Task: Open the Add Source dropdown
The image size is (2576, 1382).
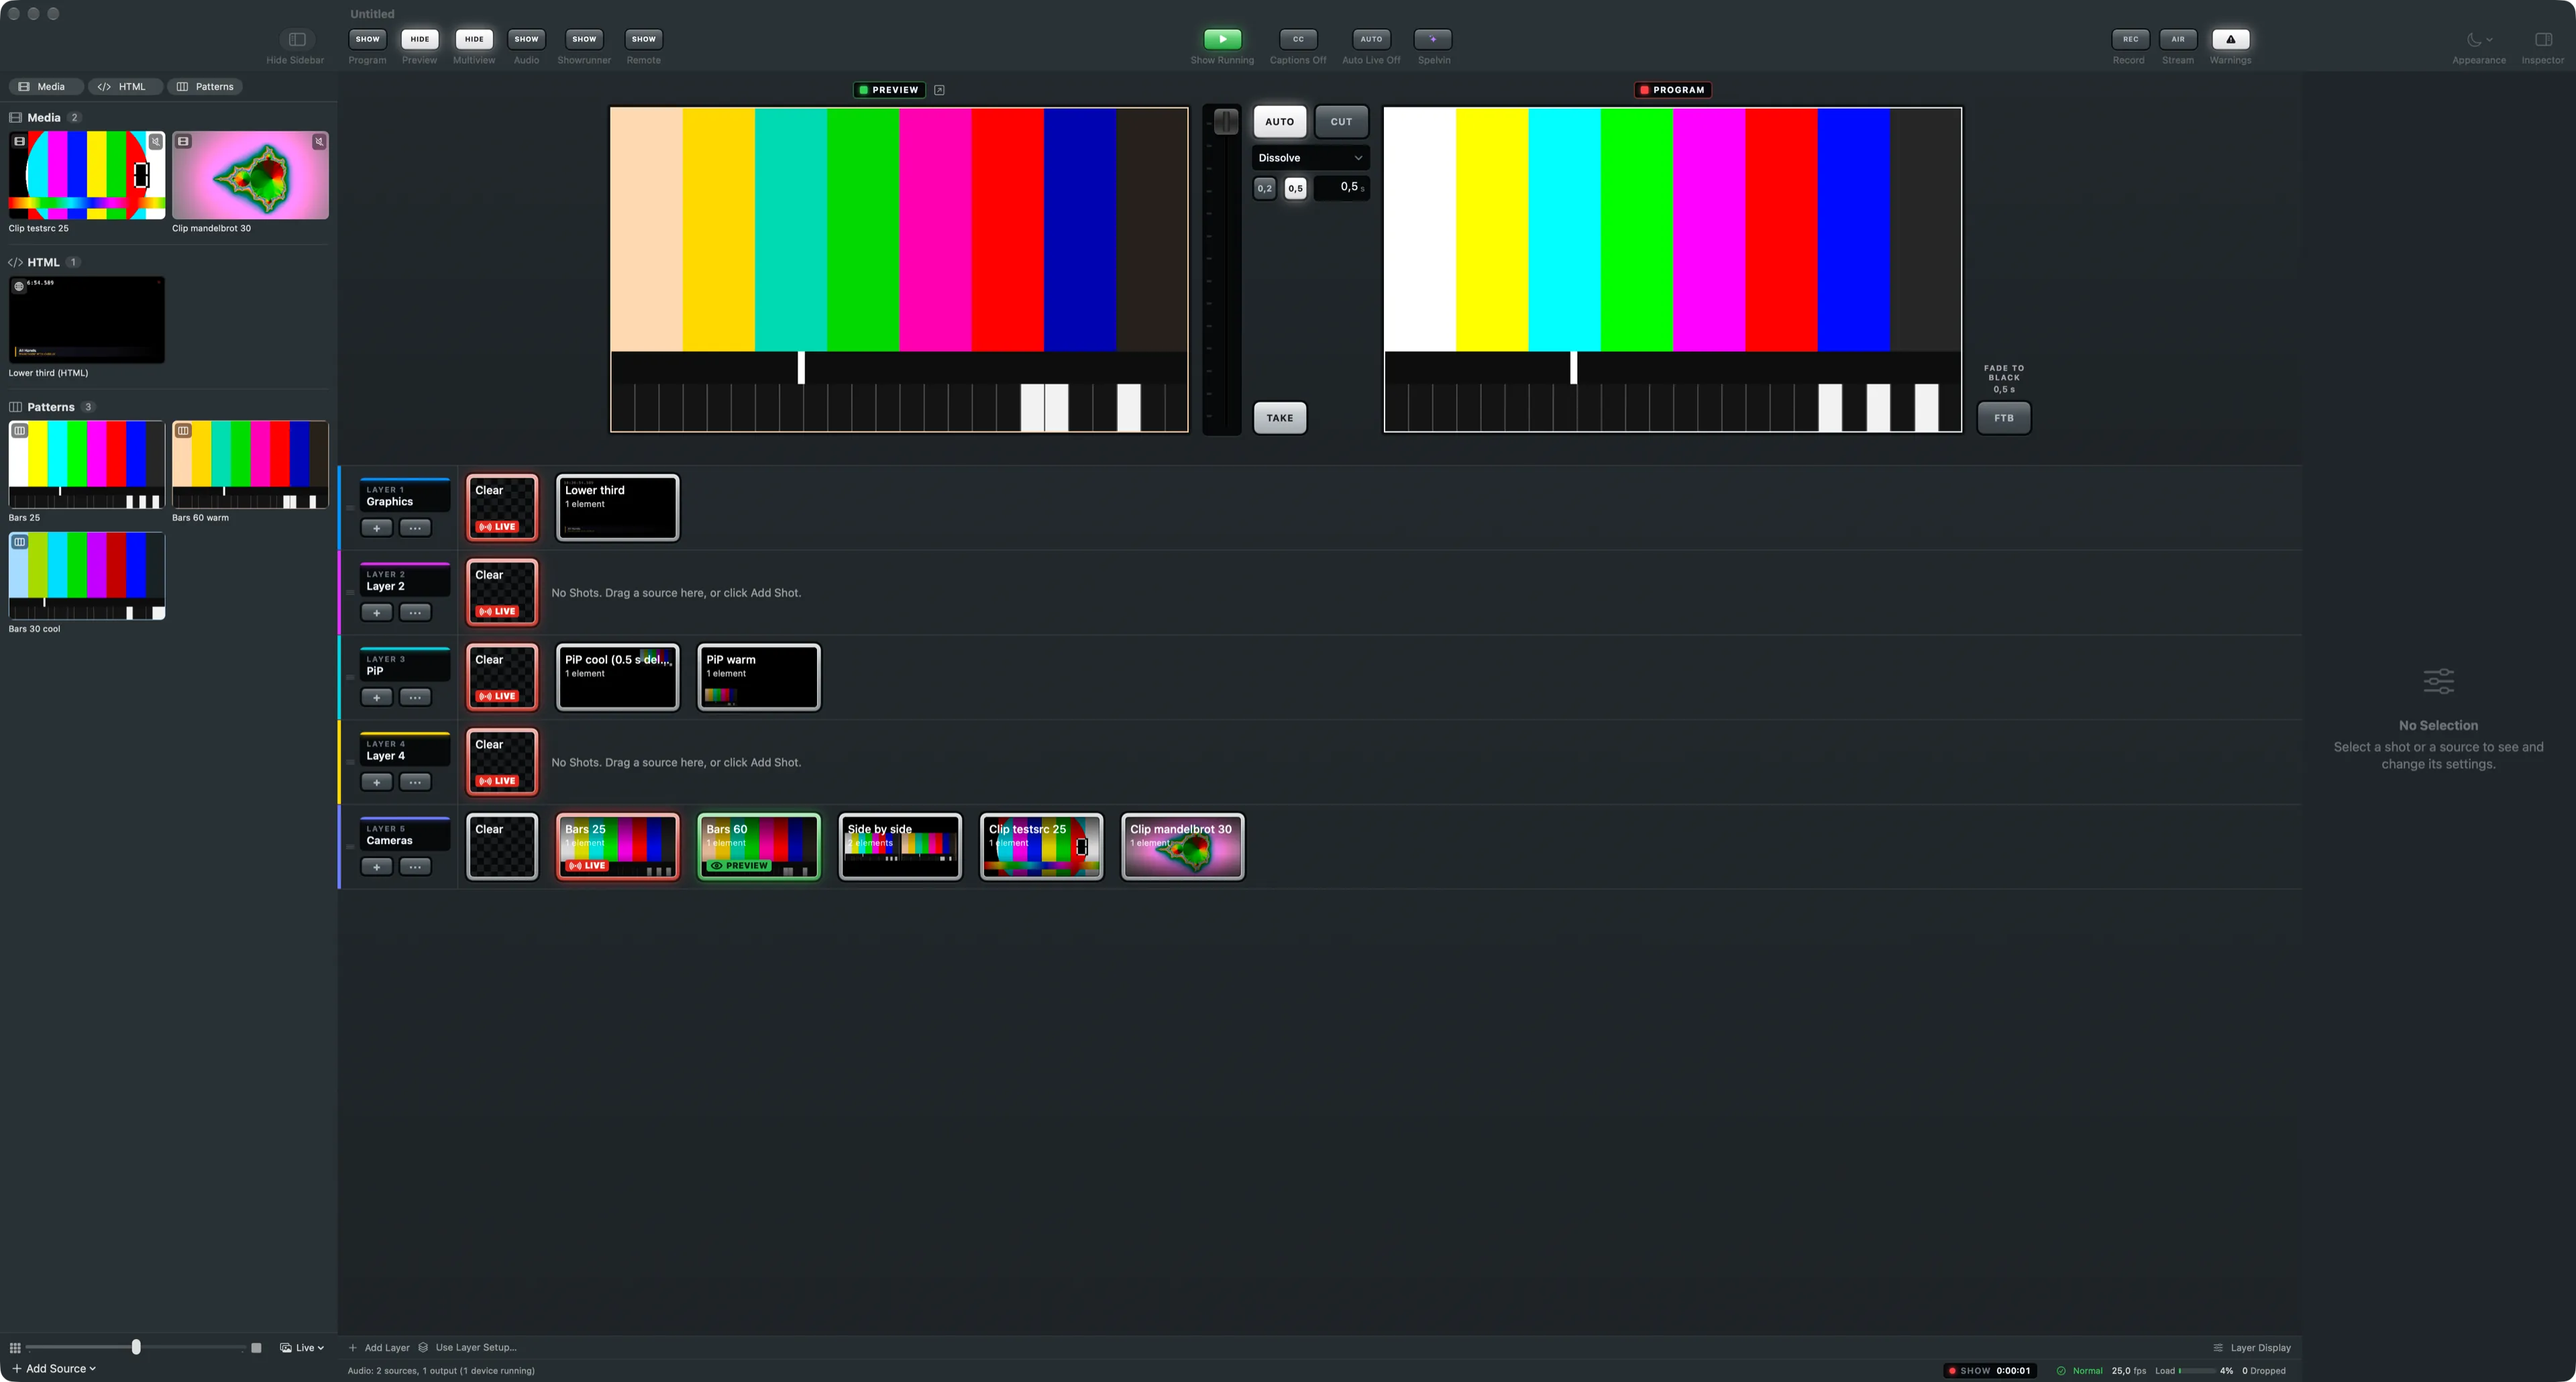Action: (x=54, y=1369)
